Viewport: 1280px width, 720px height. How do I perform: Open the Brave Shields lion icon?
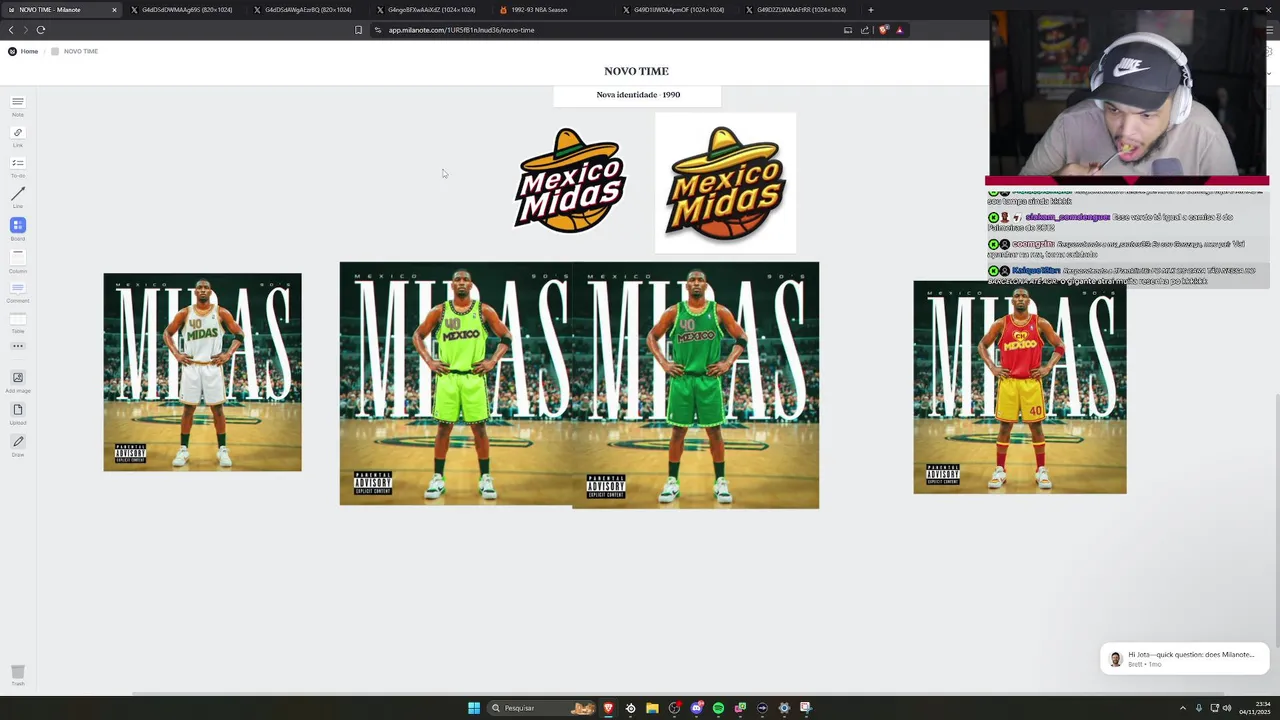[x=883, y=30]
